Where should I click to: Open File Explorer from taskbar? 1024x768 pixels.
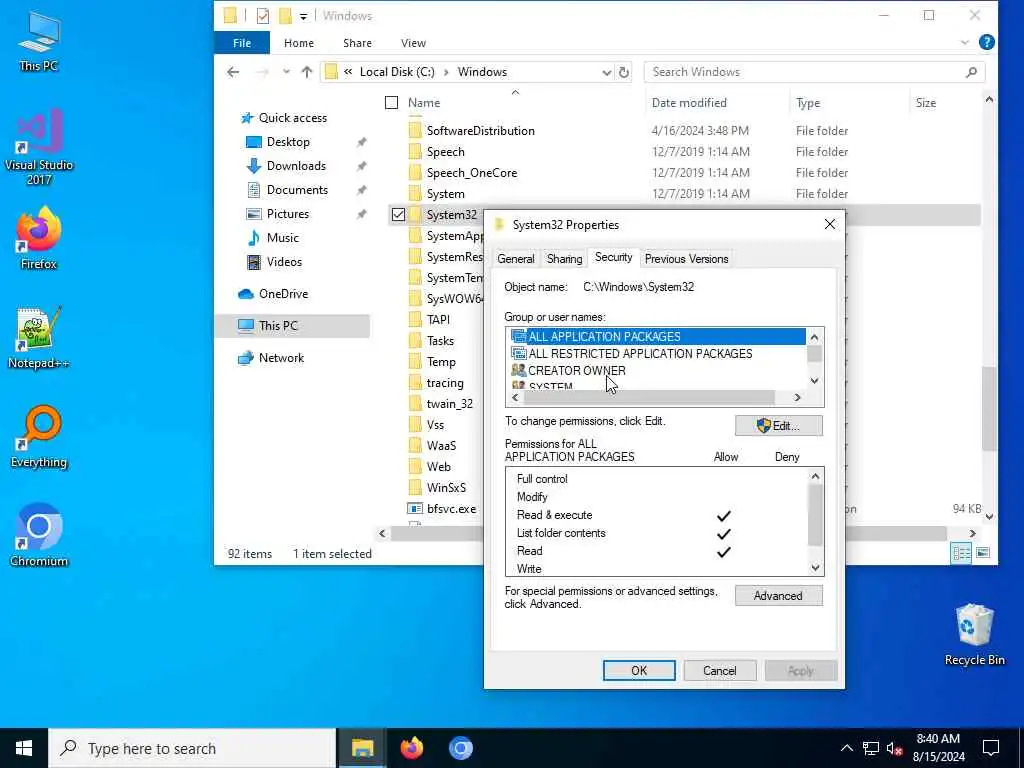pyautogui.click(x=362, y=748)
